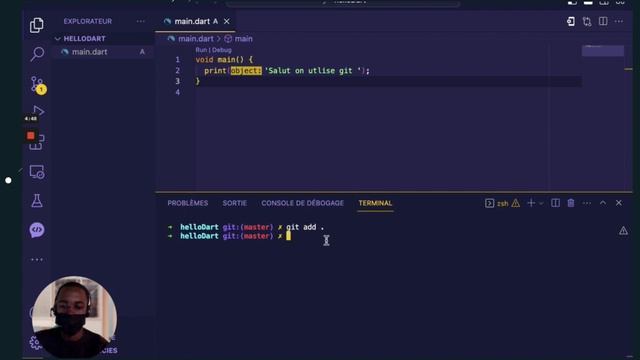Open terminal panel more actions ellipsis

click(x=587, y=203)
